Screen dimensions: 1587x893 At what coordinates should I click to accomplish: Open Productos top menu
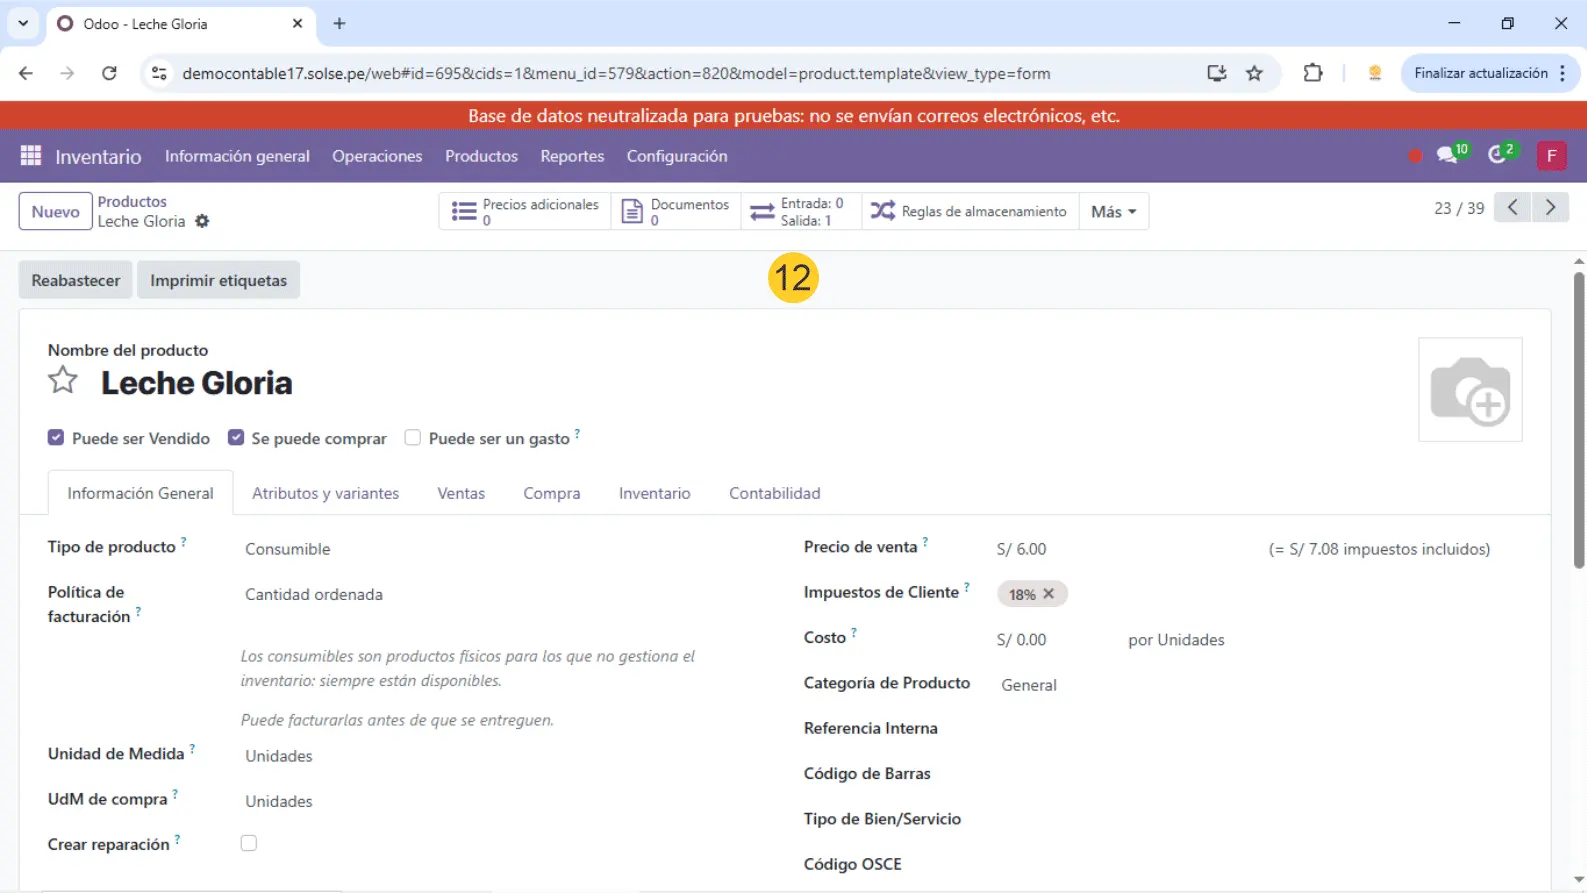point(481,156)
